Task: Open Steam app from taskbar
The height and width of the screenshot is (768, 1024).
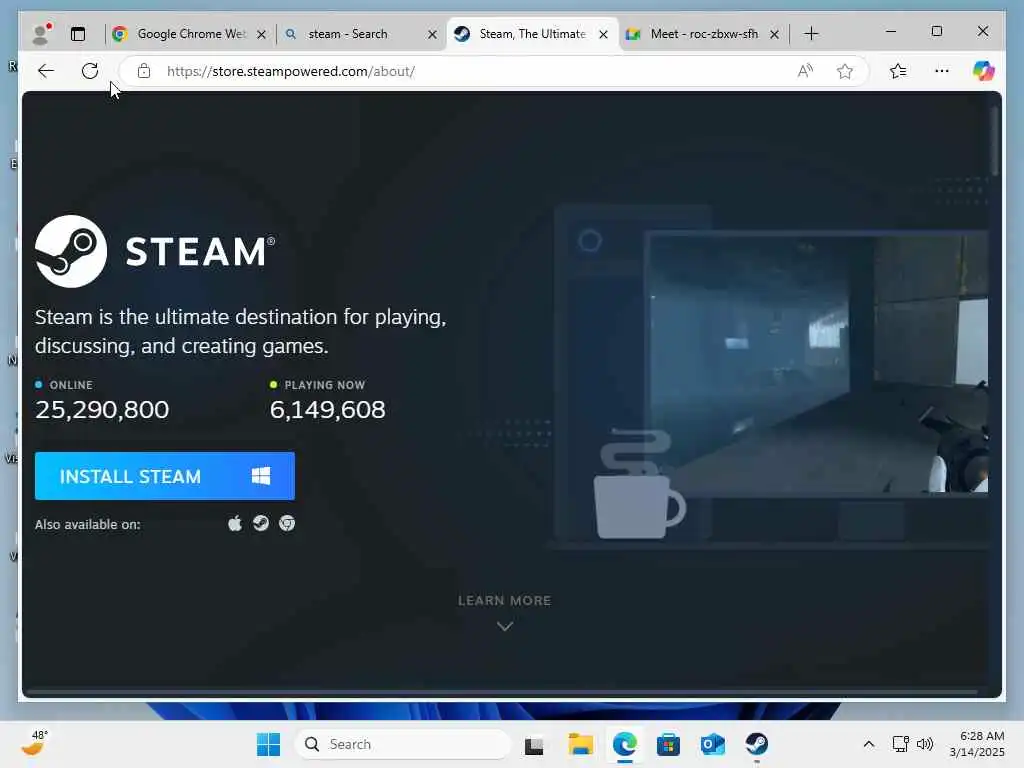Action: click(757, 744)
